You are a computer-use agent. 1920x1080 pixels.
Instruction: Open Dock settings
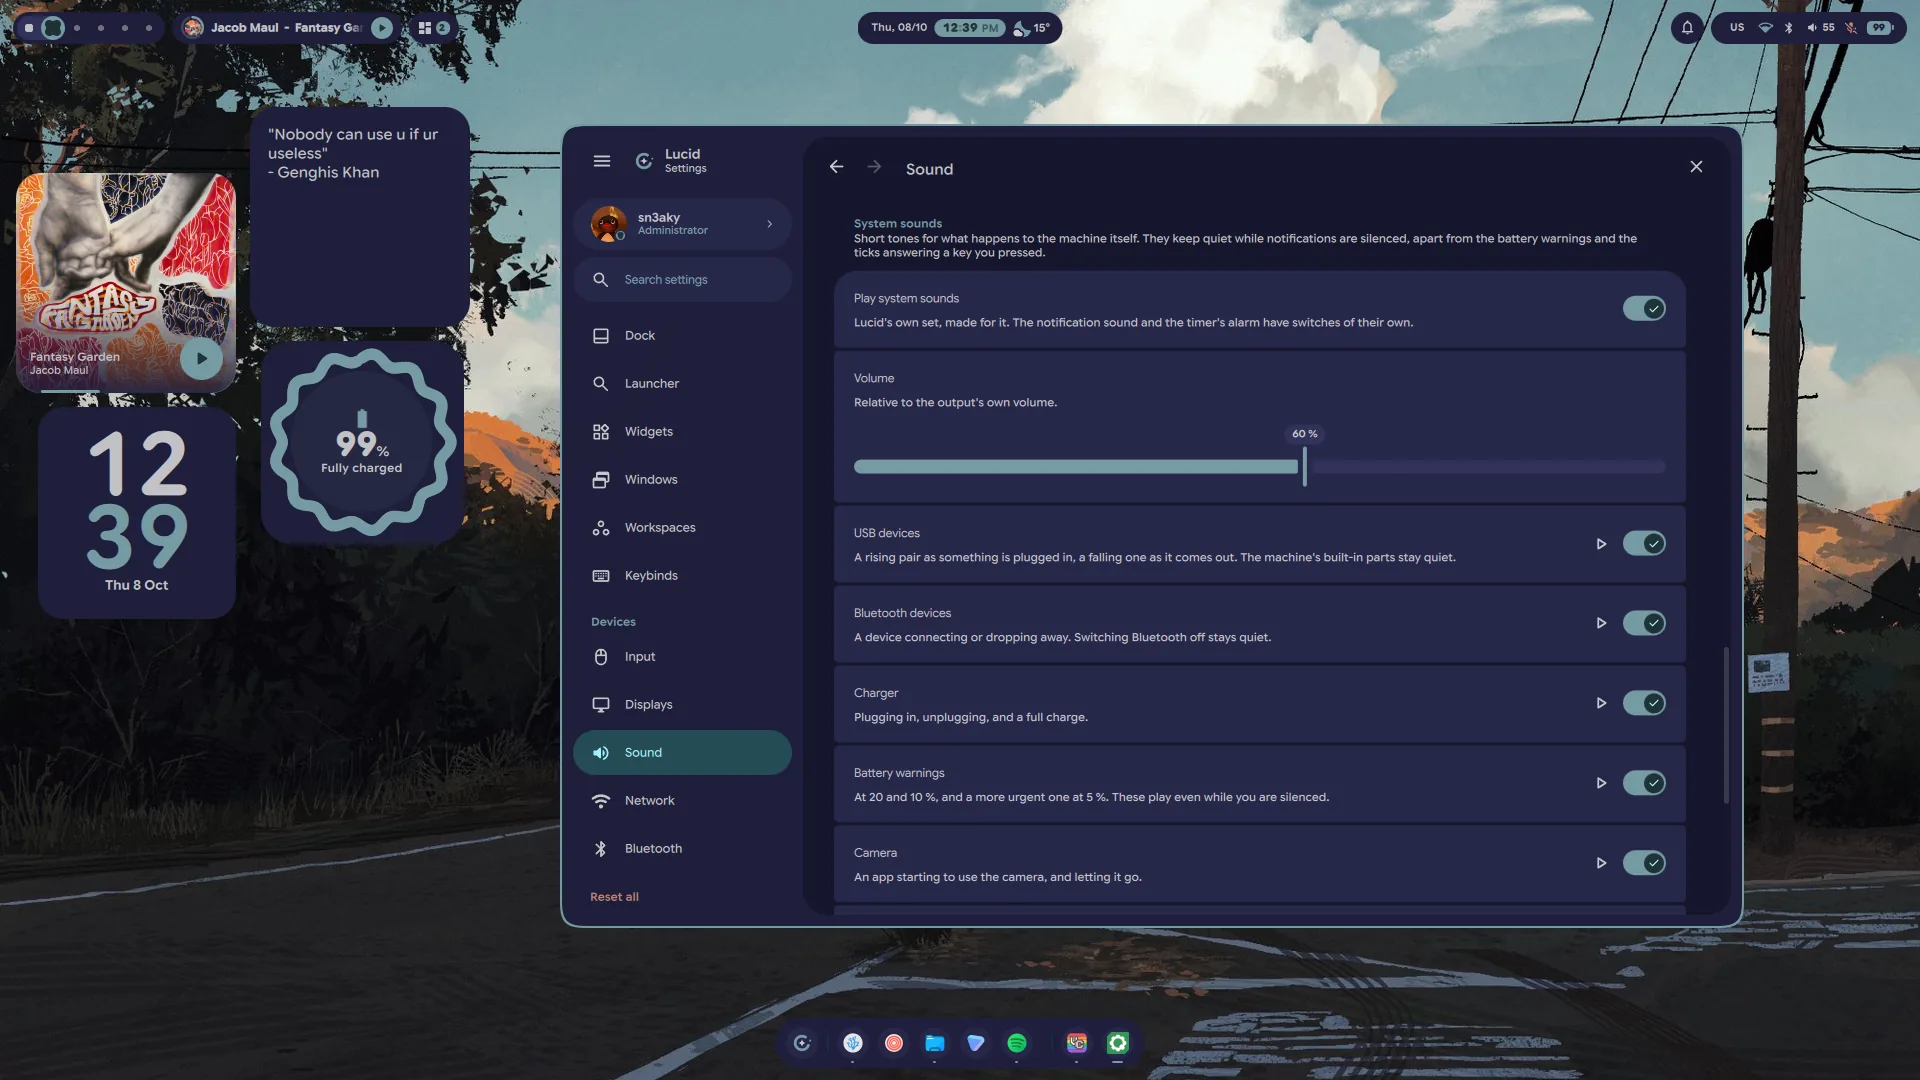pyautogui.click(x=682, y=336)
